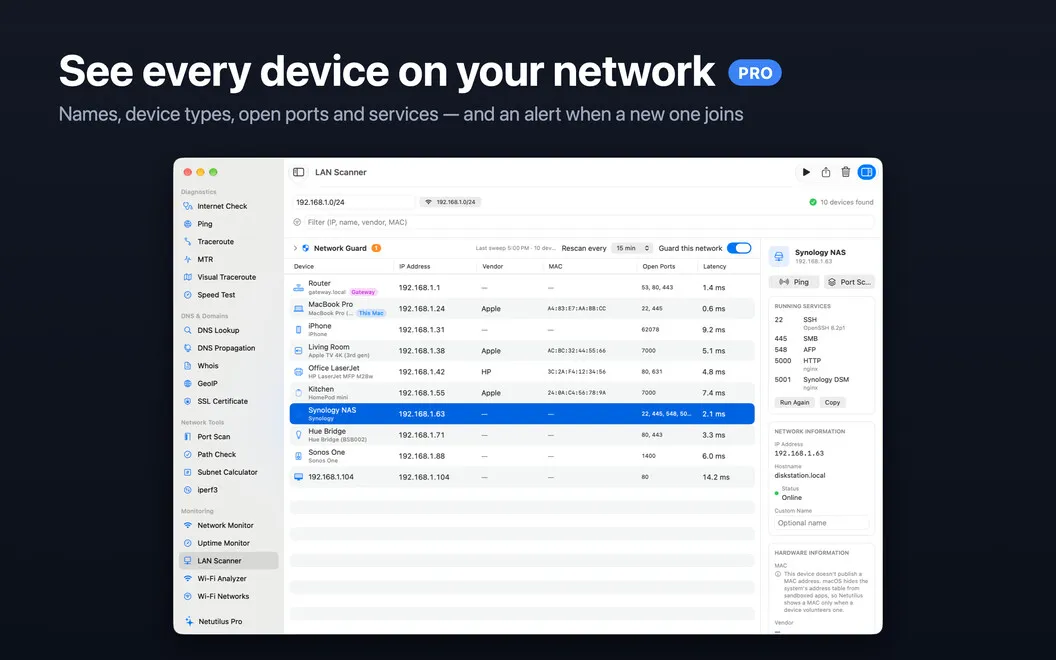This screenshot has width=1056, height=660.
Task: Click the Copy button under running services
Action: (832, 403)
